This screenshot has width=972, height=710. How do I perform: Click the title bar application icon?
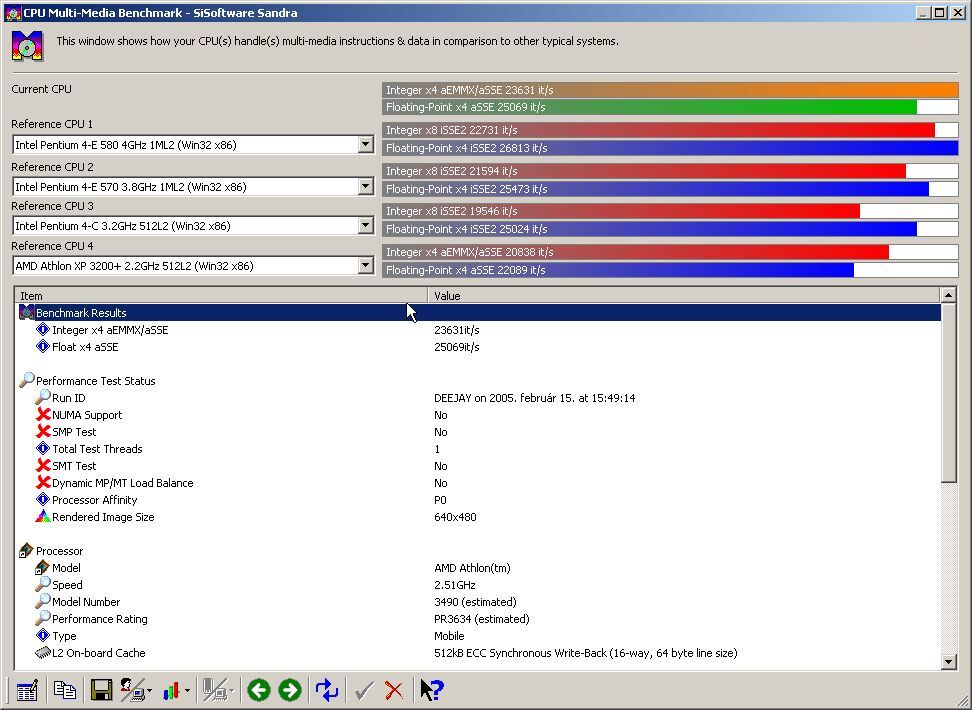[x=13, y=12]
